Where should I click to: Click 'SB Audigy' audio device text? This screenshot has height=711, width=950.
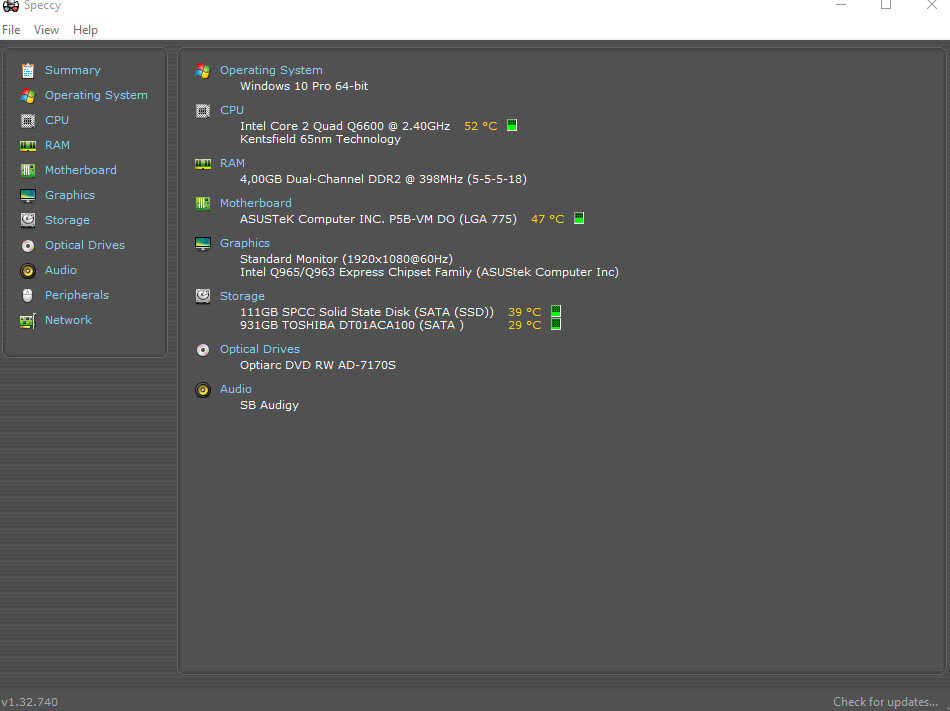click(x=269, y=405)
